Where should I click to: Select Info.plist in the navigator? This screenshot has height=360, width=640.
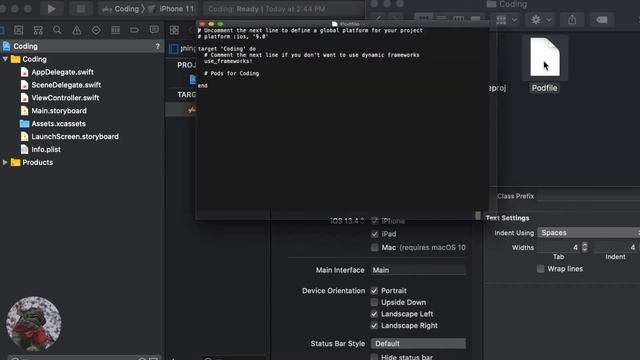(46, 150)
